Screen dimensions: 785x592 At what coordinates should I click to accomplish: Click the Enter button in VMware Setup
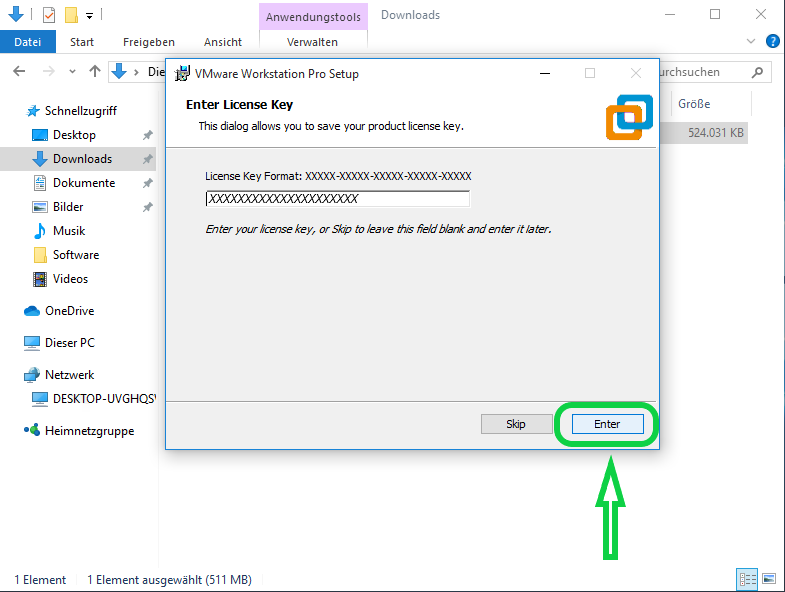(x=607, y=424)
